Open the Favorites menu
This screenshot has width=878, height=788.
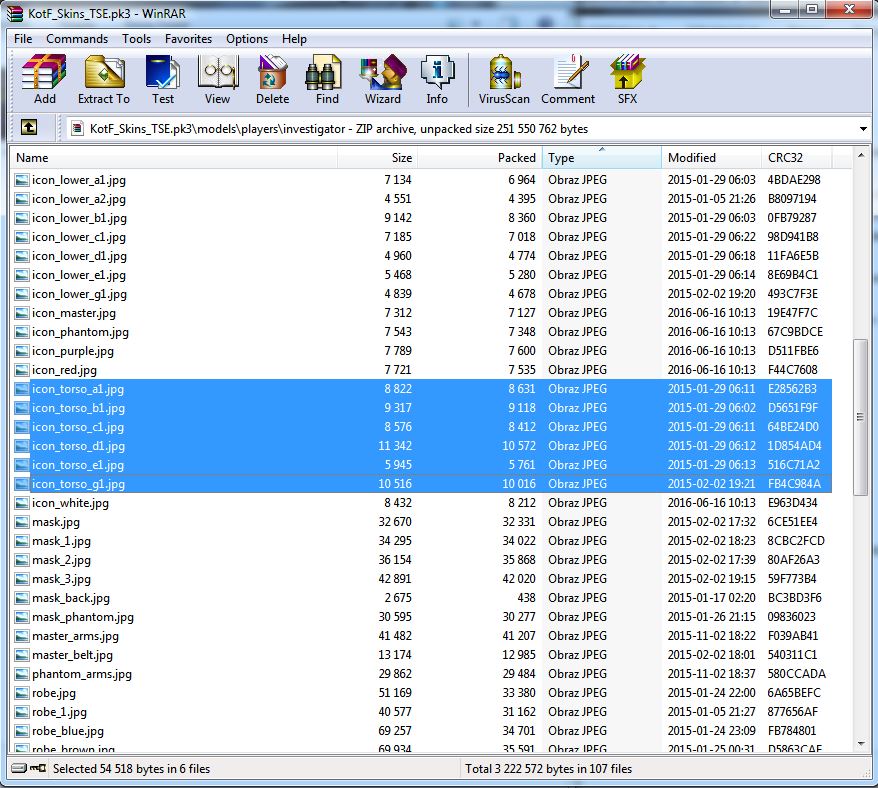tap(188, 39)
